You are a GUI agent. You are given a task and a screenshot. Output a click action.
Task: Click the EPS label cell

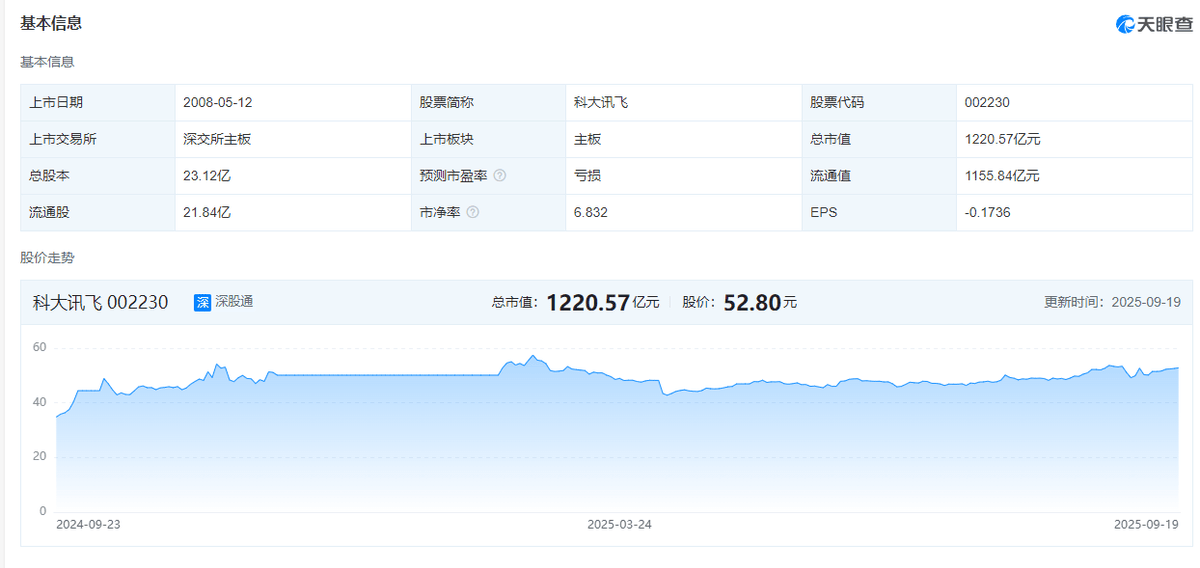click(879, 212)
